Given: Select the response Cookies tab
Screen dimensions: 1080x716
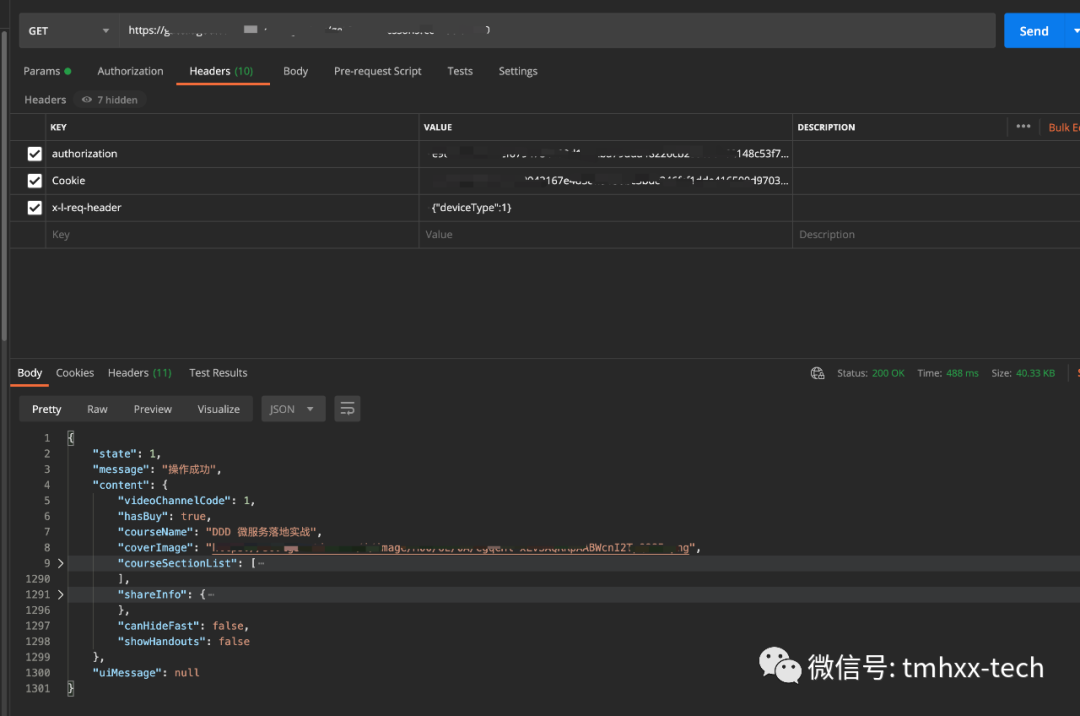Looking at the screenshot, I should point(75,373).
